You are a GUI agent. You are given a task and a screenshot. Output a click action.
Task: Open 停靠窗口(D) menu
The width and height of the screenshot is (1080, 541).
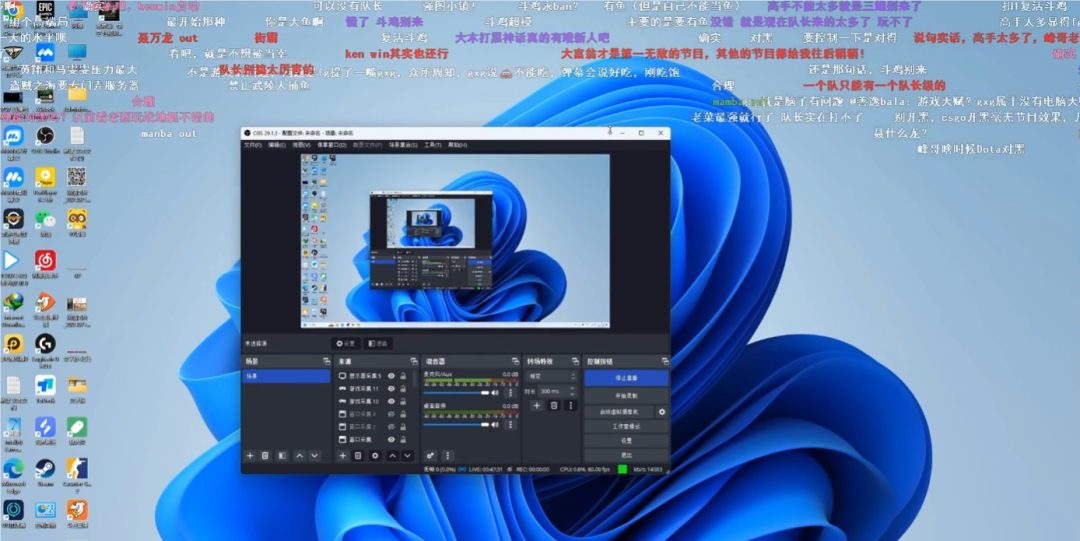click(331, 145)
